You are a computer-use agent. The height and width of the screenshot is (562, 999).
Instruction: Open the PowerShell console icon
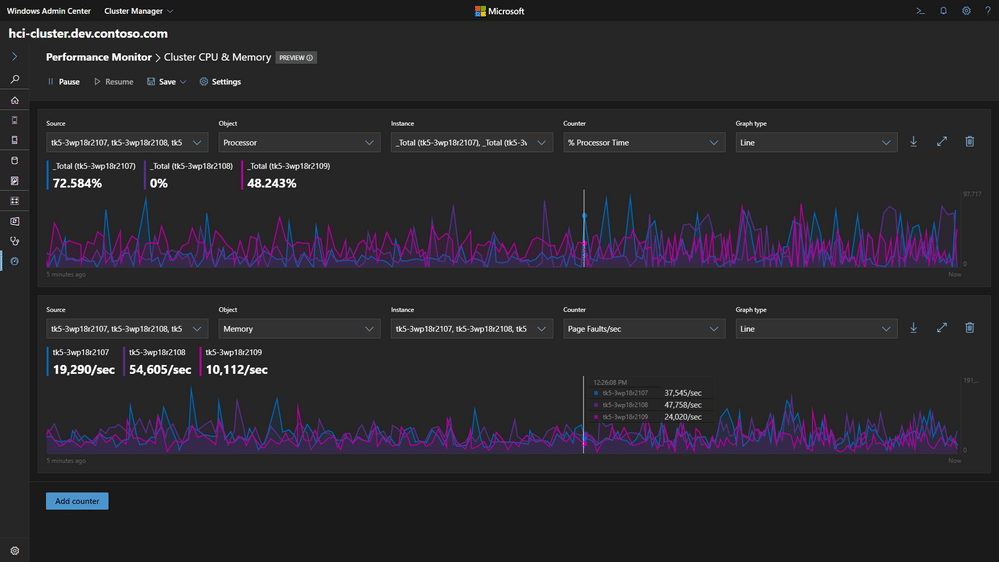click(x=920, y=11)
